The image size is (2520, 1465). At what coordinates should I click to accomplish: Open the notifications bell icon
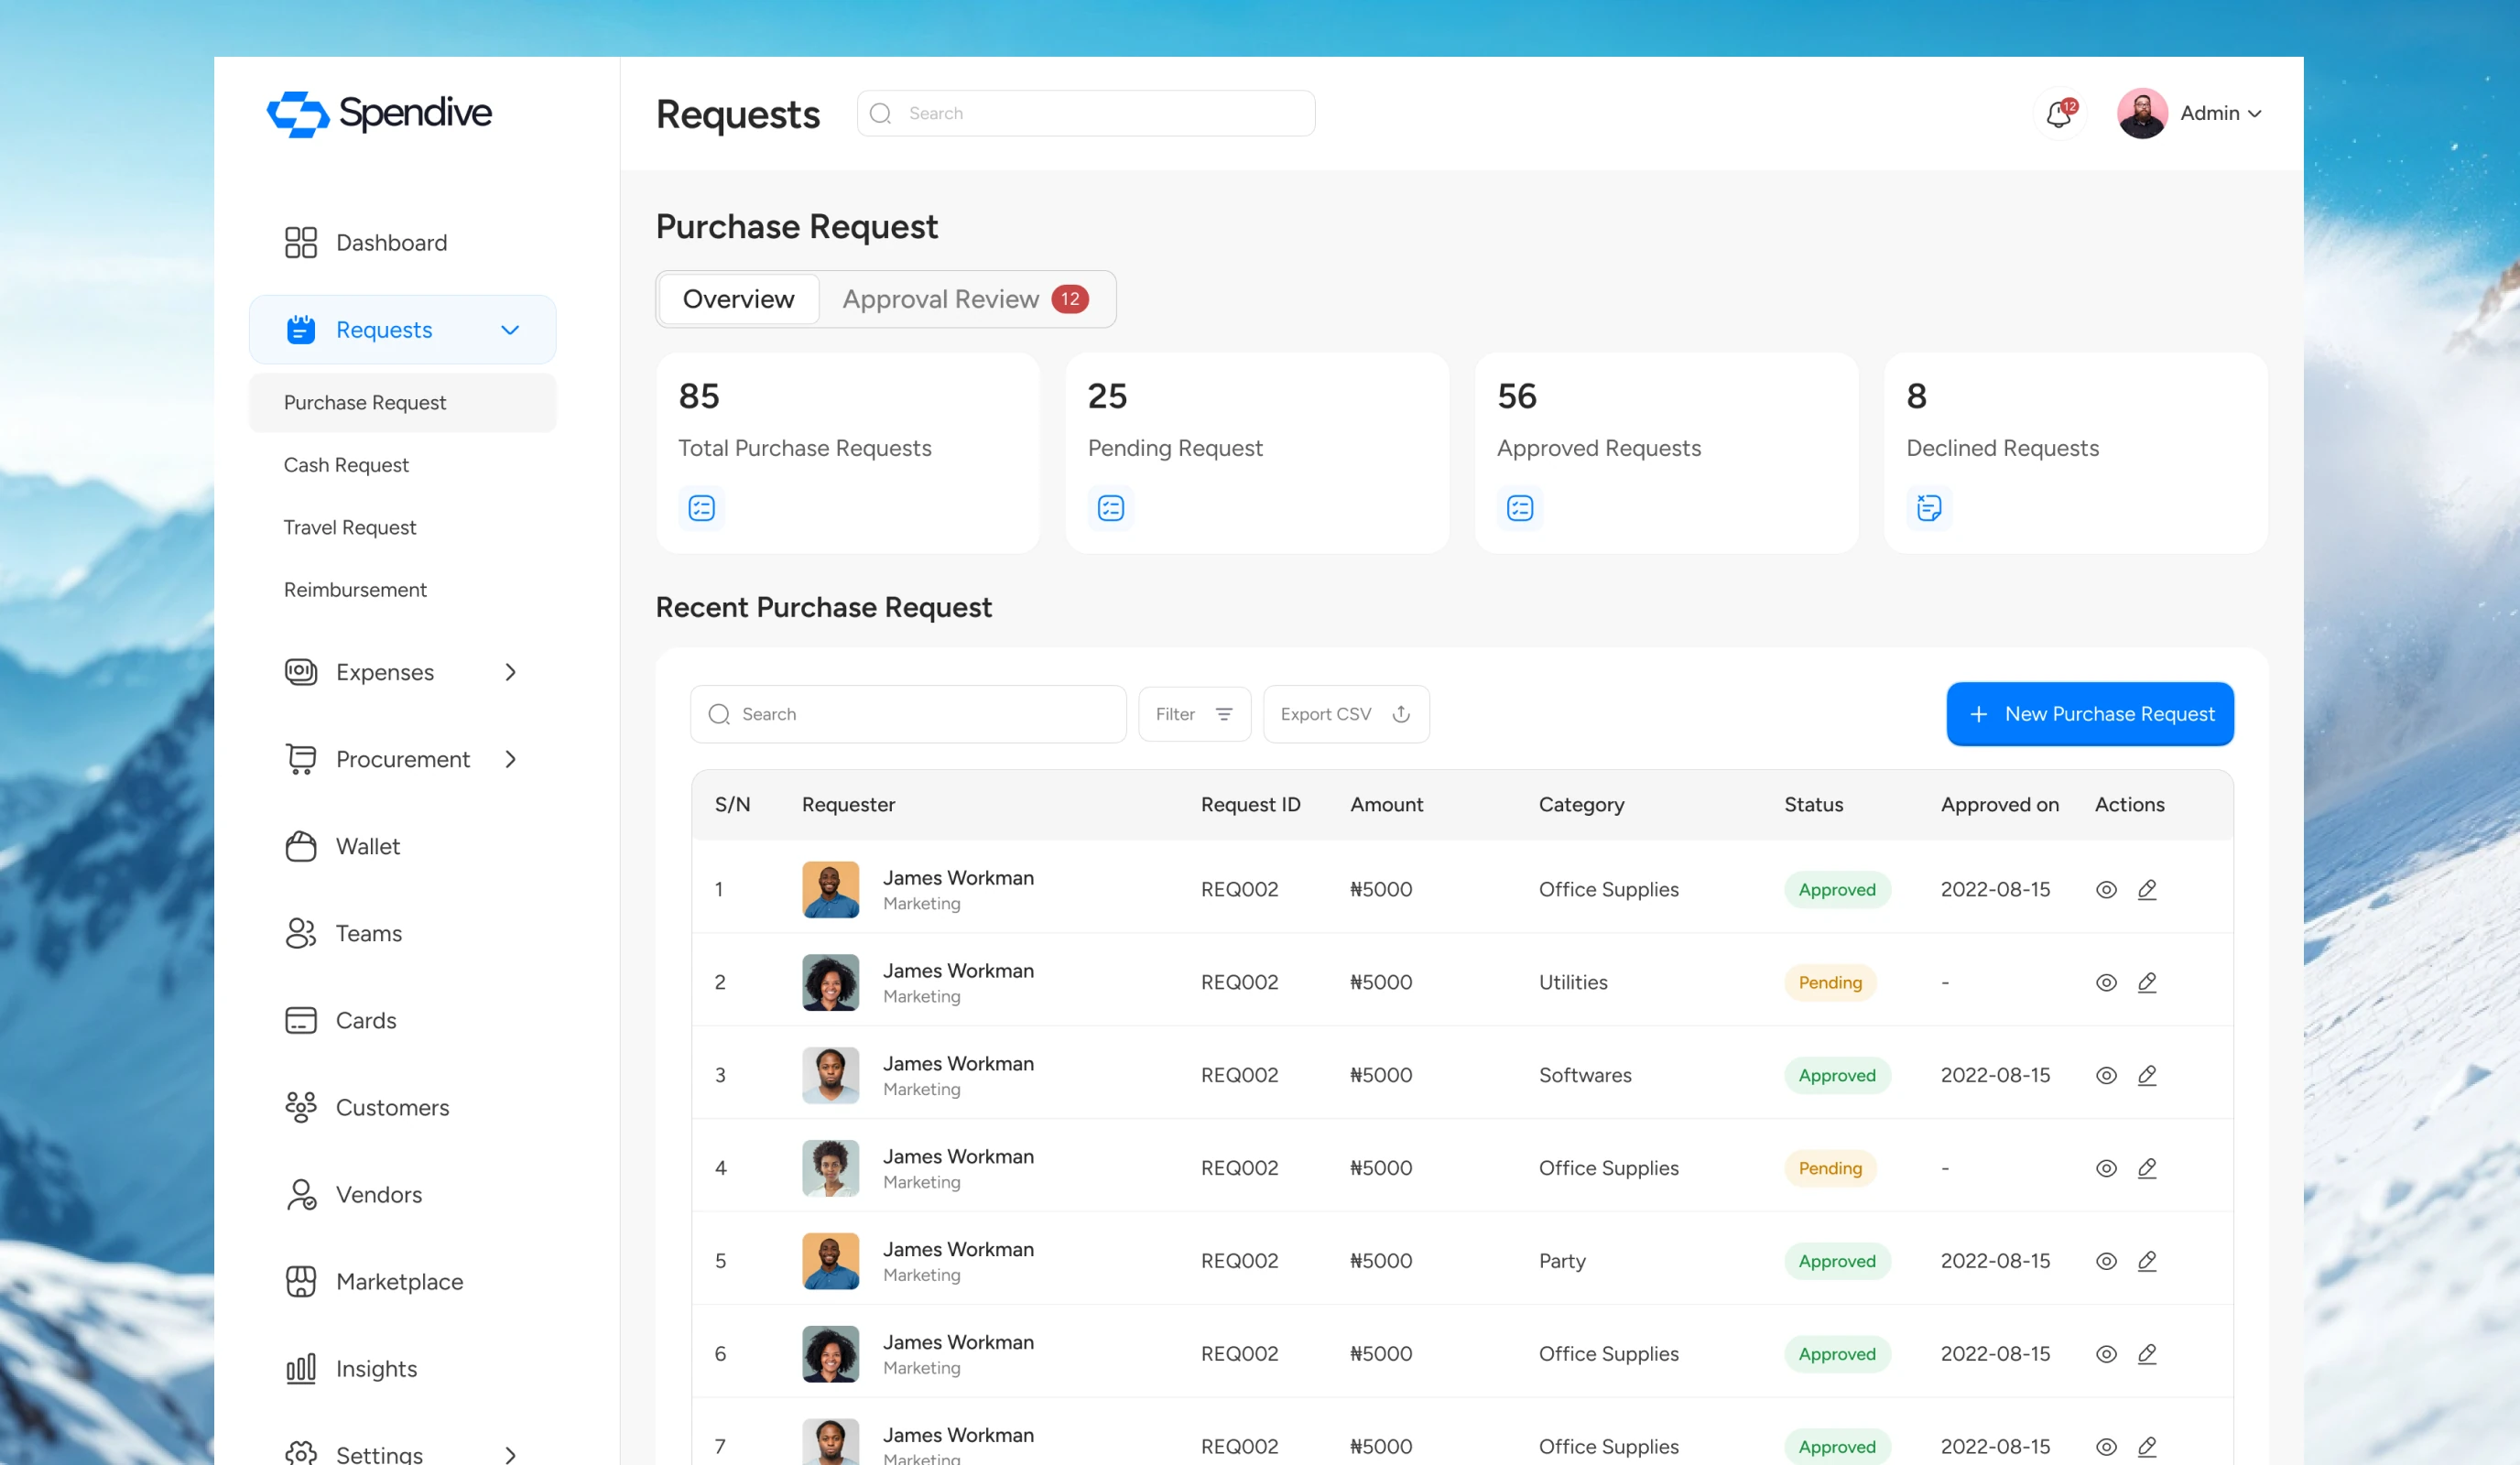click(2059, 114)
